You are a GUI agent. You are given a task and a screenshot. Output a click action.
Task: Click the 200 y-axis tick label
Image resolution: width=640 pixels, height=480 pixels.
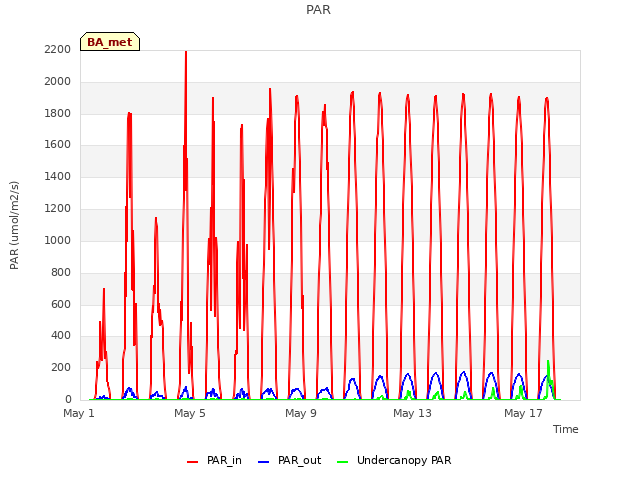click(61, 367)
